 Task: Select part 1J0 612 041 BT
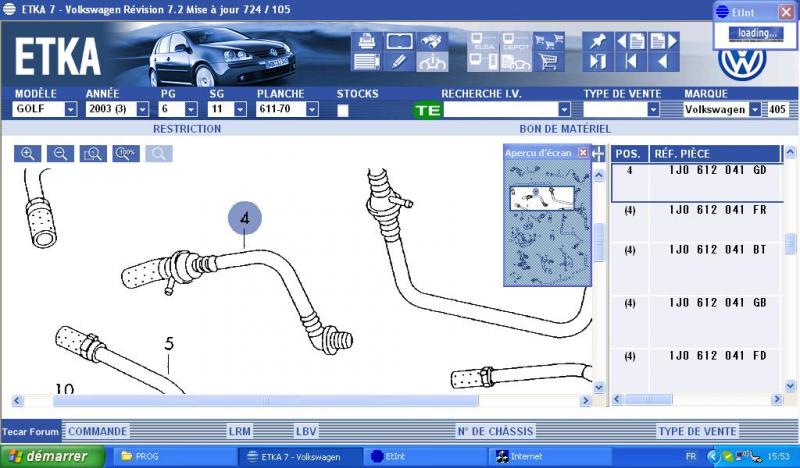pos(697,268)
